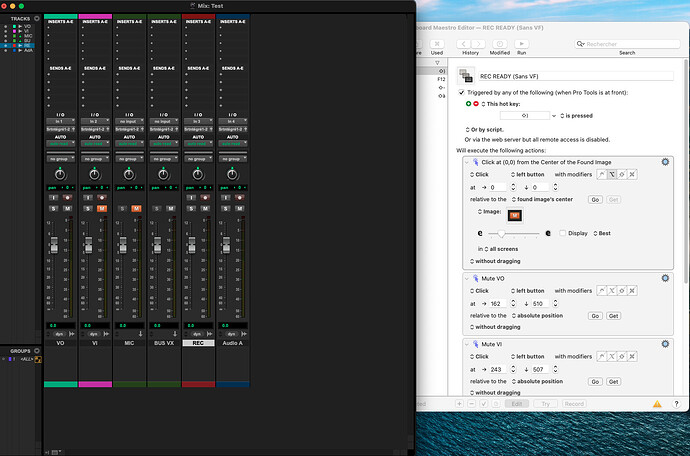The height and width of the screenshot is (456, 690).
Task: Toggle 'Triggered by any of the following' checkbox
Action: 461,92
